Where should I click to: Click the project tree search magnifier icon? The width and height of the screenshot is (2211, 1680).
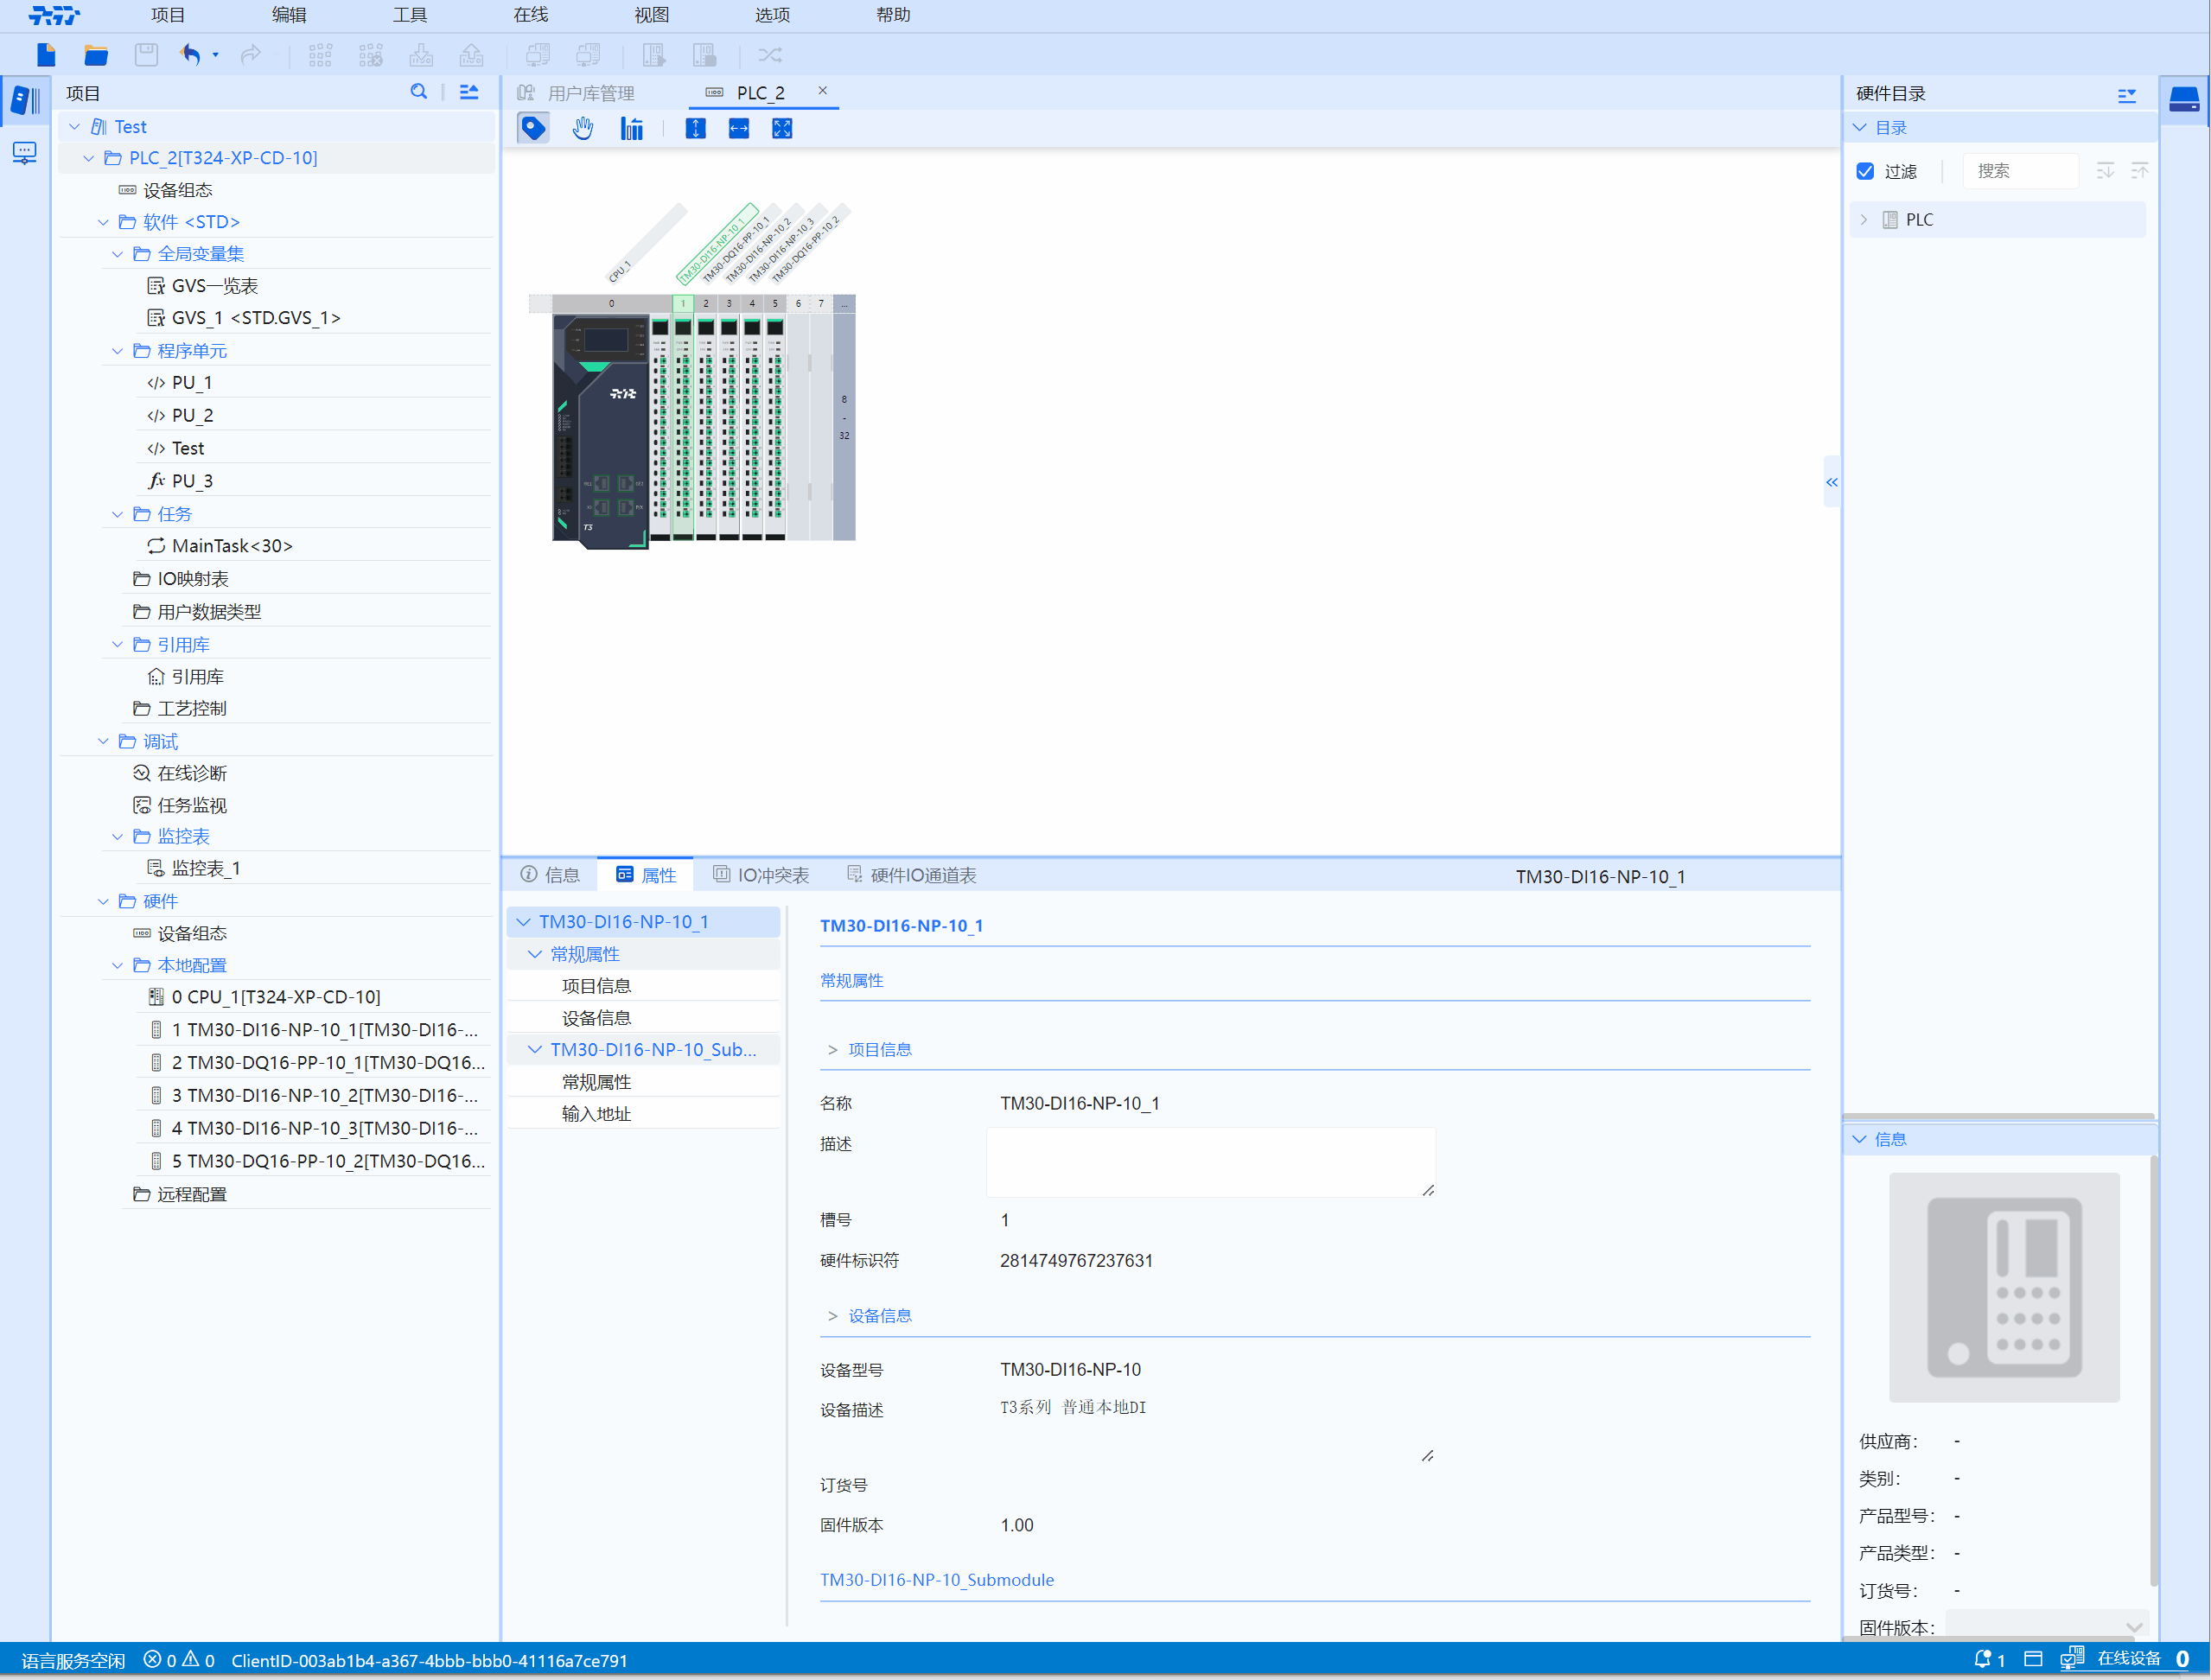pos(419,92)
